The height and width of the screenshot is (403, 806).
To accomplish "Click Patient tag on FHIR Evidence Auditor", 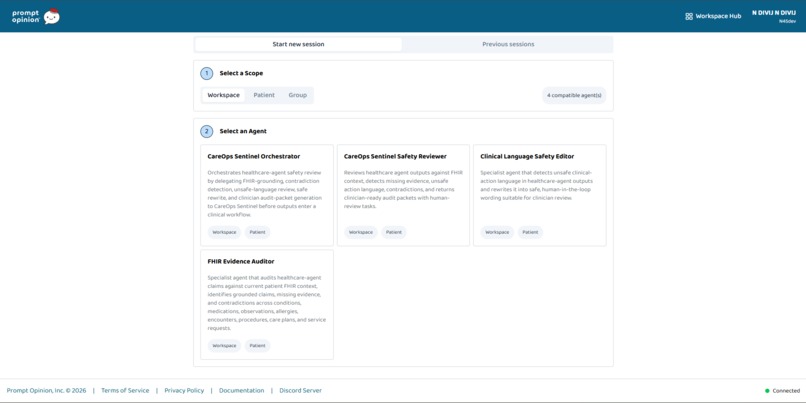I will [x=258, y=345].
